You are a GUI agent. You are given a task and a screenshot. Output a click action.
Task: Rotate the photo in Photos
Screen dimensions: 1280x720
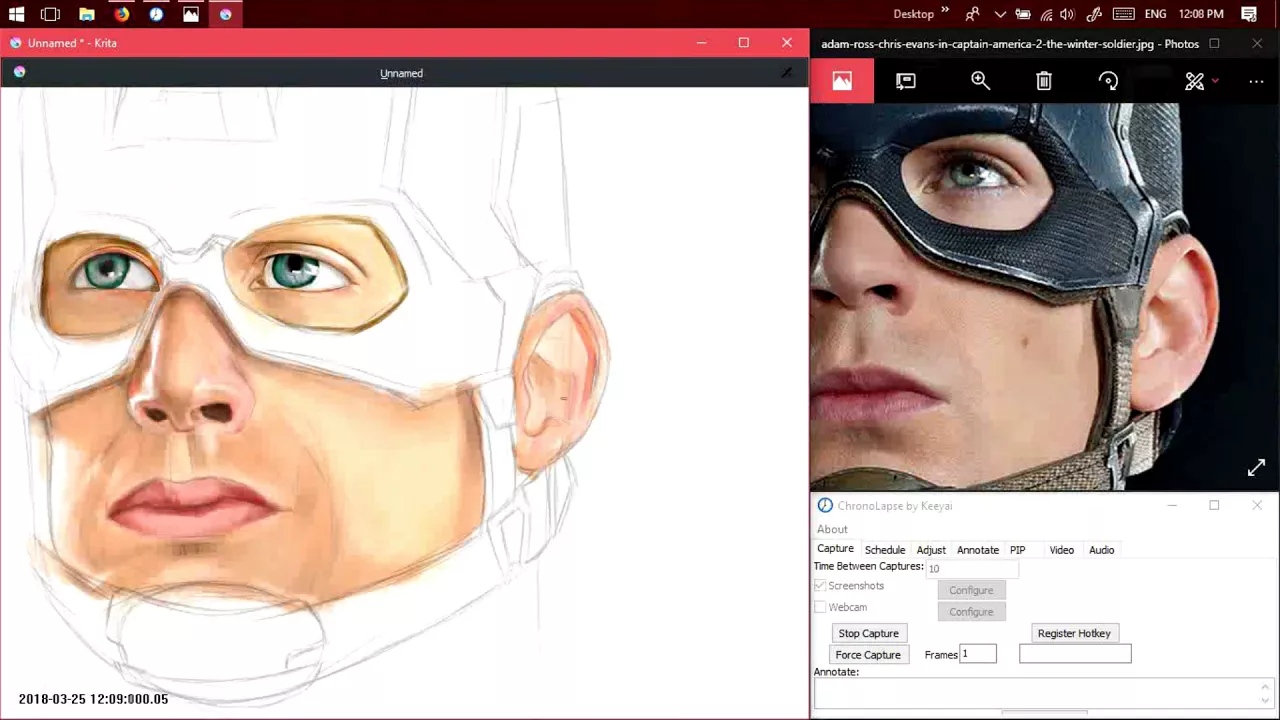click(1108, 81)
